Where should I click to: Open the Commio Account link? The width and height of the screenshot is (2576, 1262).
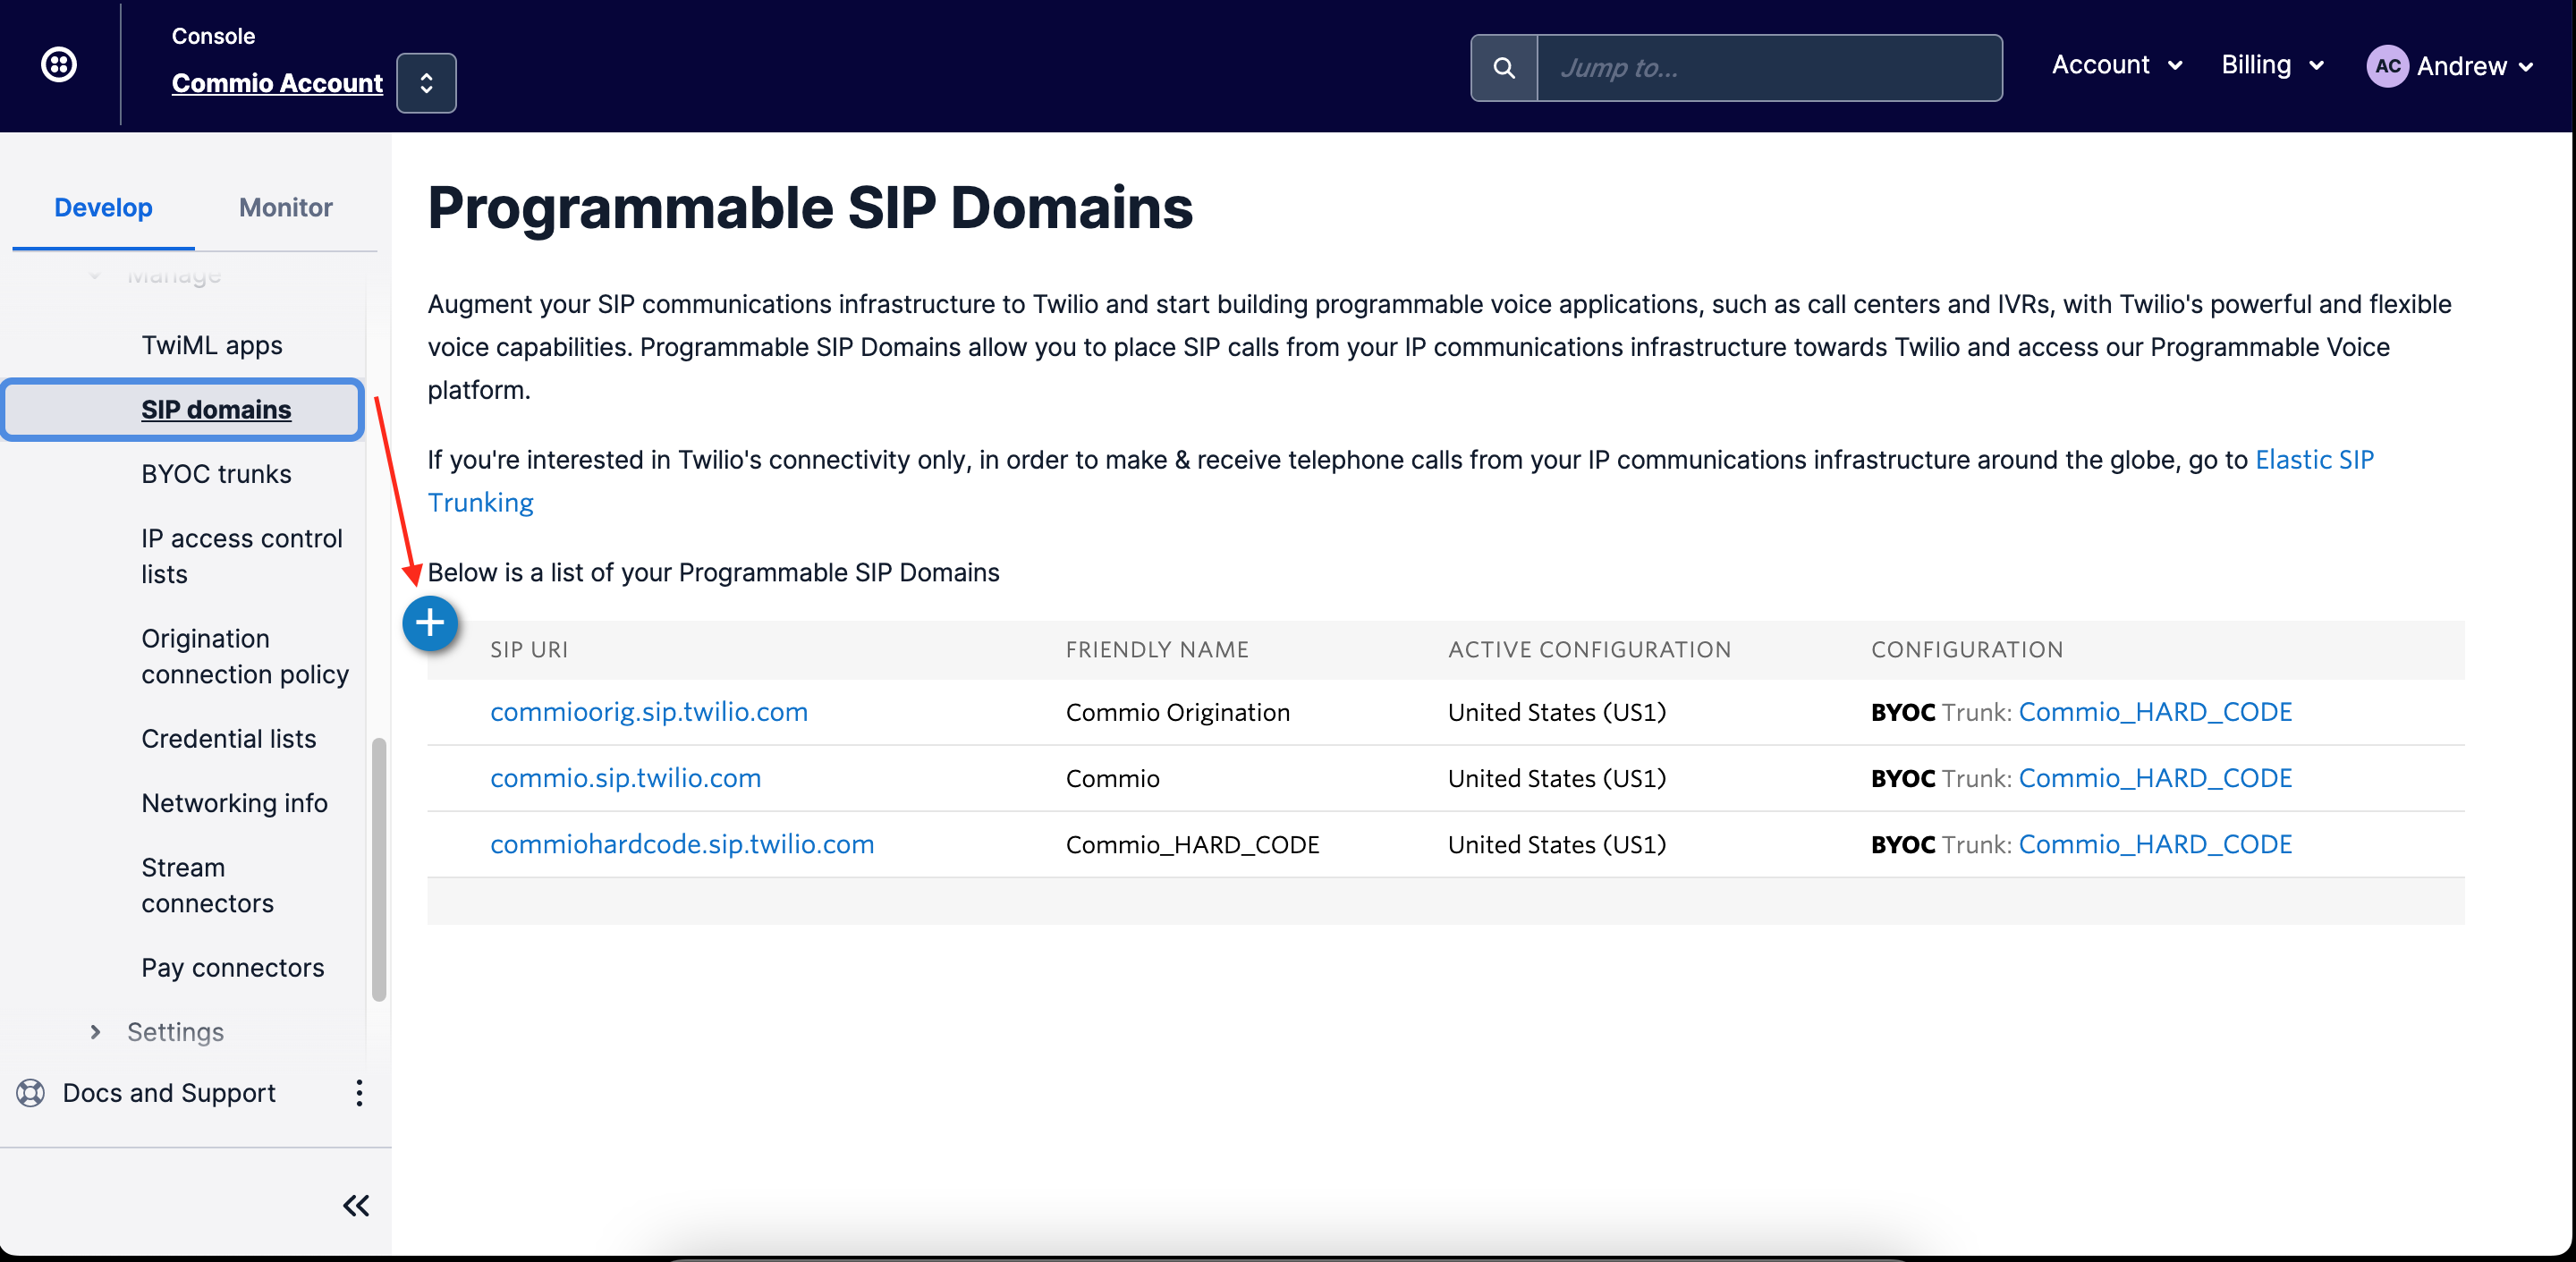point(277,83)
